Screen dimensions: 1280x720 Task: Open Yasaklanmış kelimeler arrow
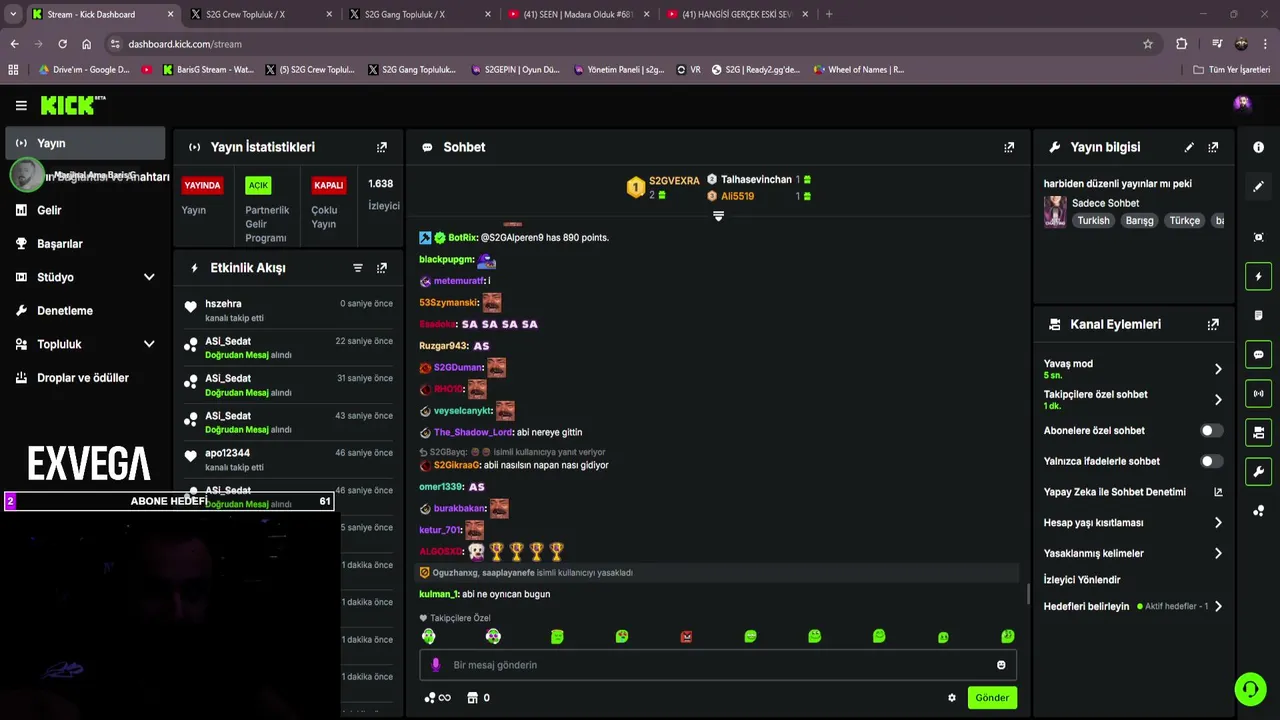click(x=1218, y=553)
